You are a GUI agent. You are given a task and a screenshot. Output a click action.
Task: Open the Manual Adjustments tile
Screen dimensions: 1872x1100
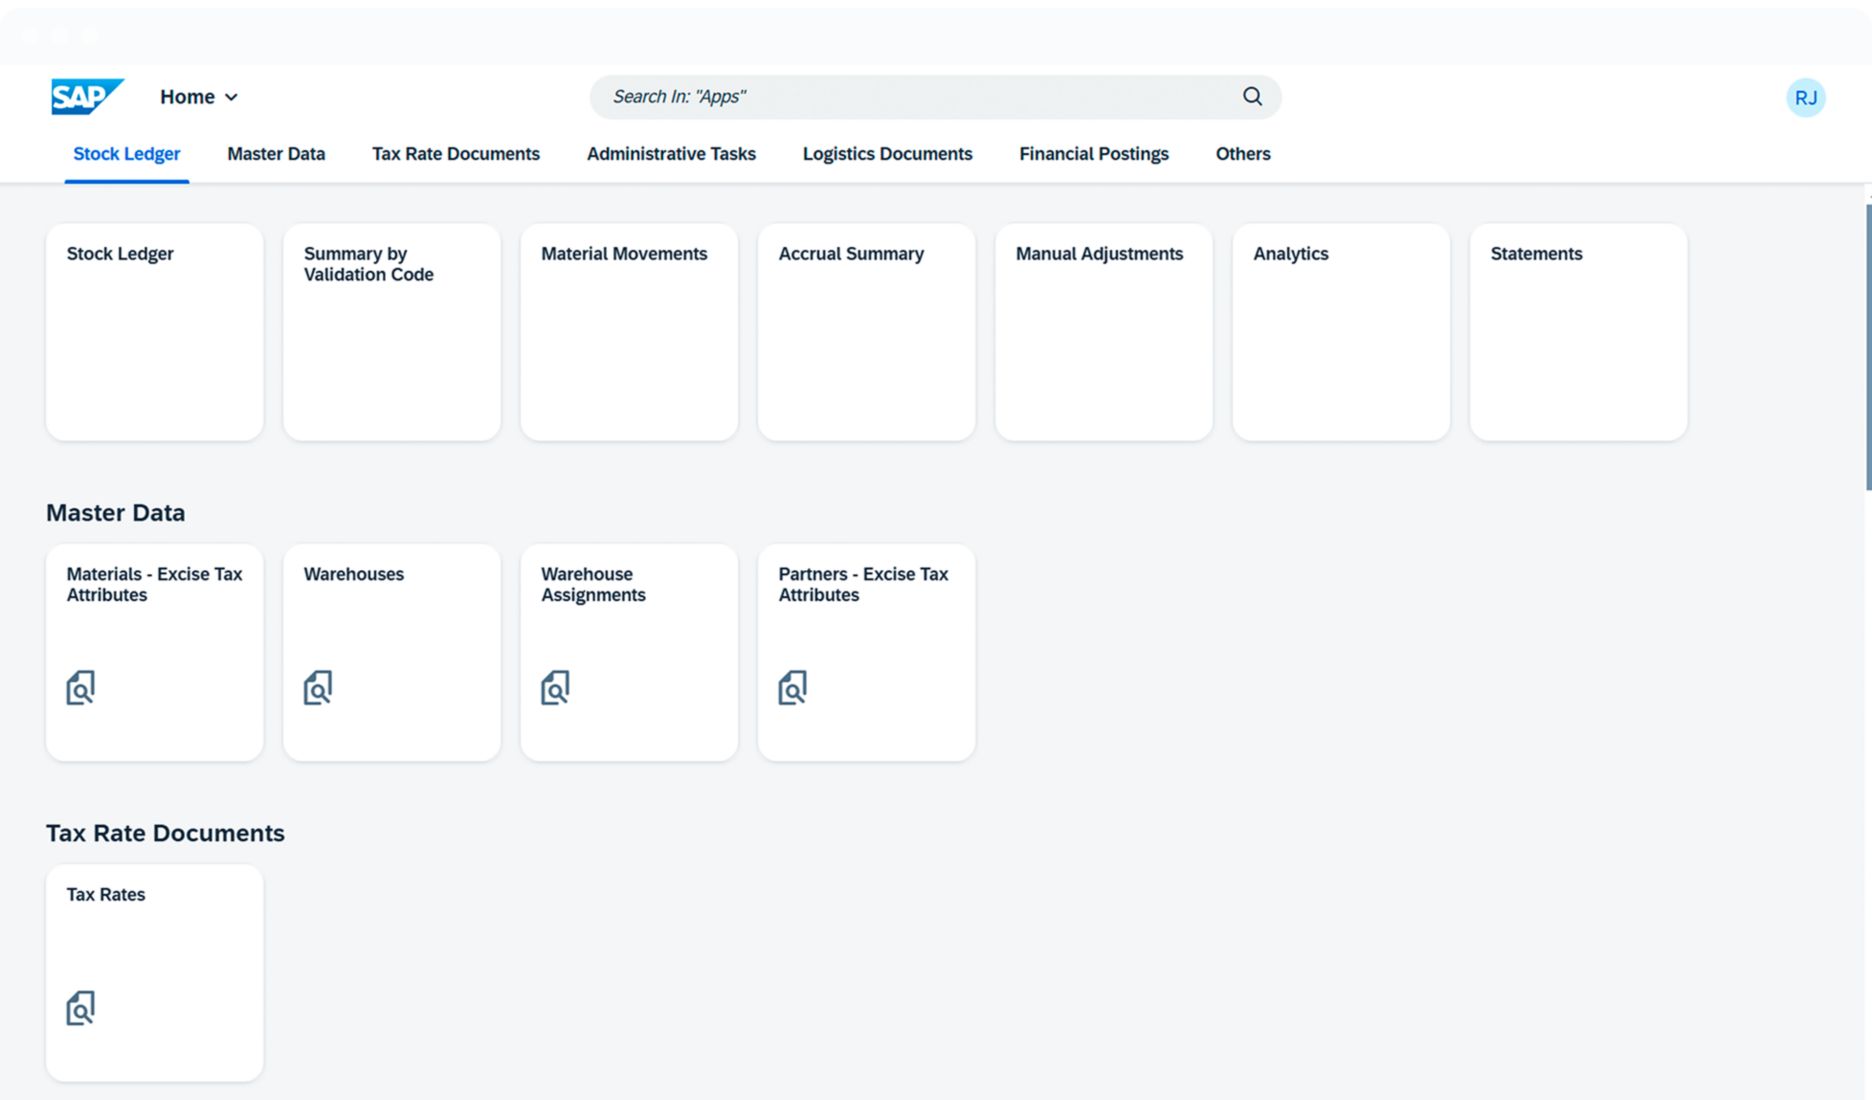(x=1103, y=332)
